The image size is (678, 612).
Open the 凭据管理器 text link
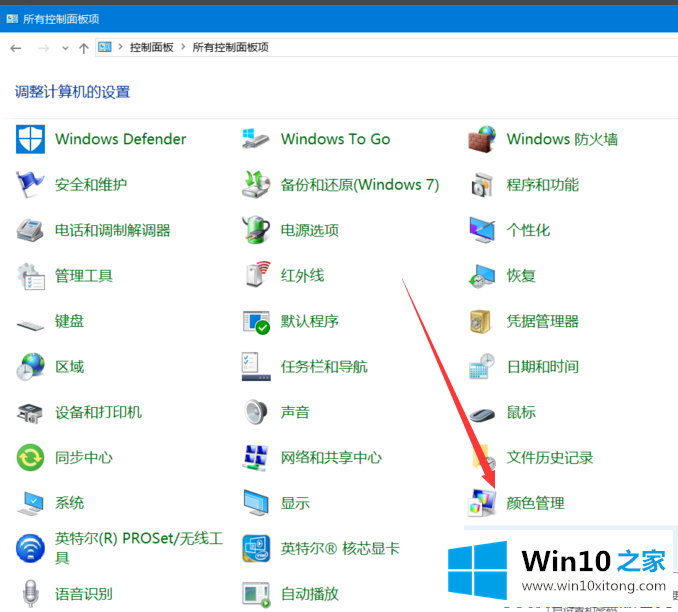click(543, 321)
